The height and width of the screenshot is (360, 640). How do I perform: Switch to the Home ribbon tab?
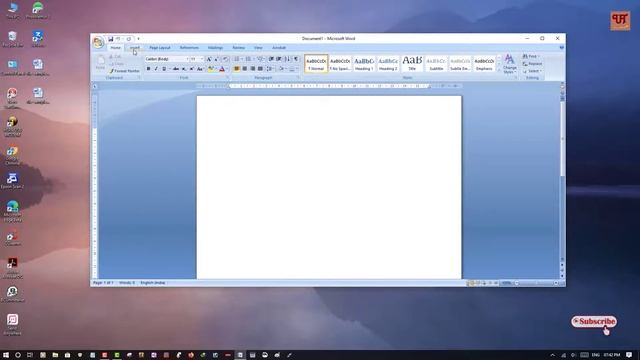pyautogui.click(x=116, y=48)
